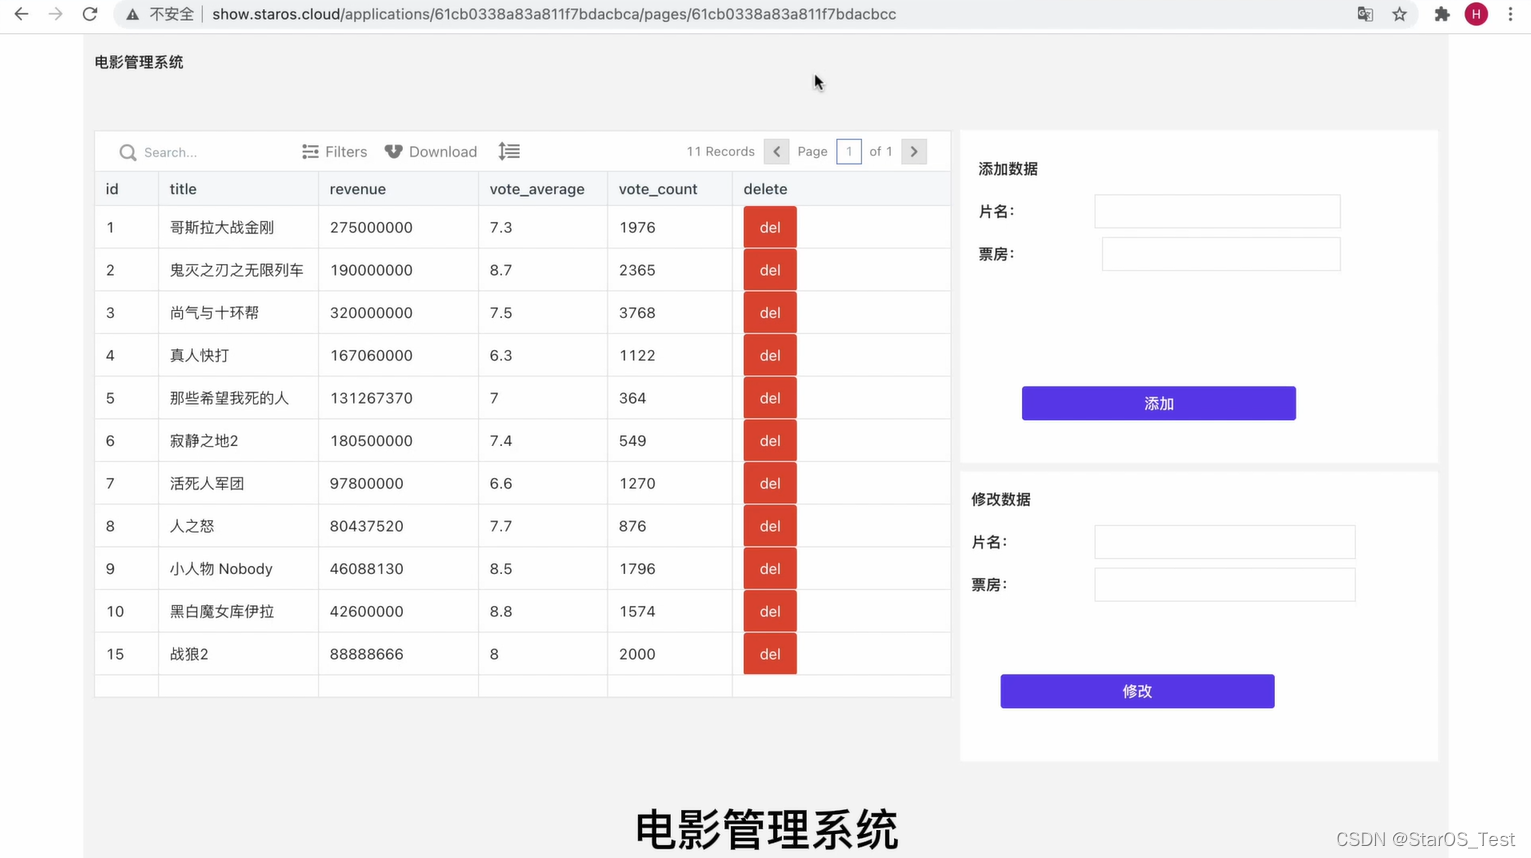Go to the previous table page
Screen dimensions: 1531x858
pyautogui.click(x=776, y=152)
